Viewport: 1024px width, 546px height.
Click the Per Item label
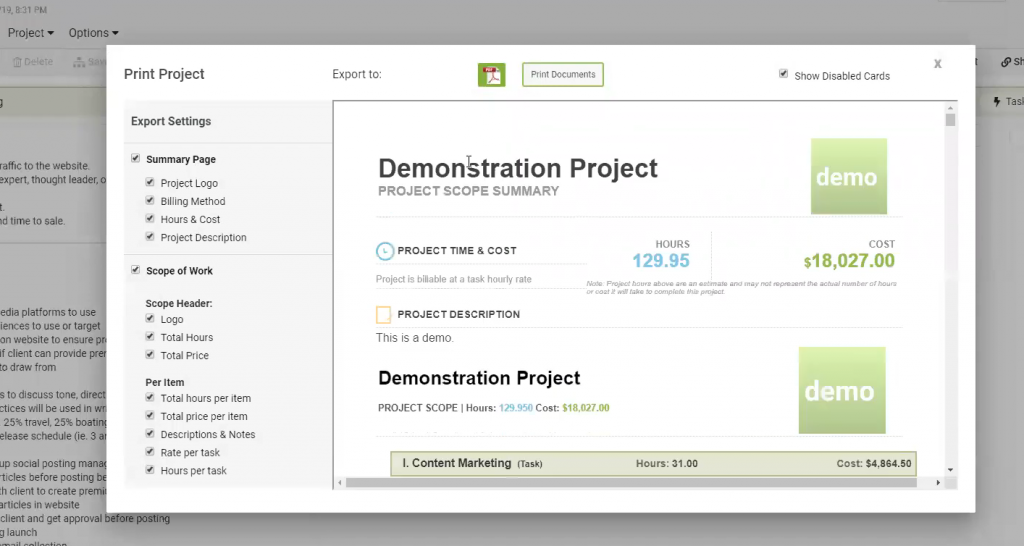pyautogui.click(x=165, y=383)
